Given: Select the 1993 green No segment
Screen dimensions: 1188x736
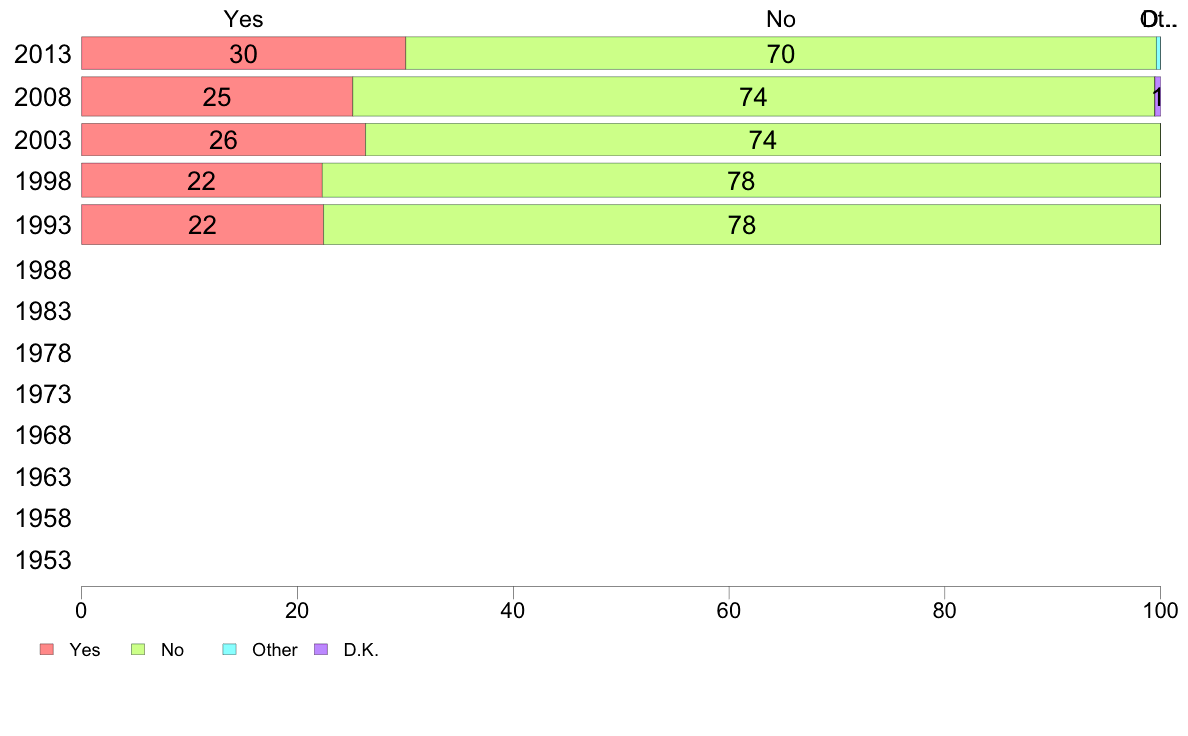Looking at the screenshot, I should coord(741,225).
